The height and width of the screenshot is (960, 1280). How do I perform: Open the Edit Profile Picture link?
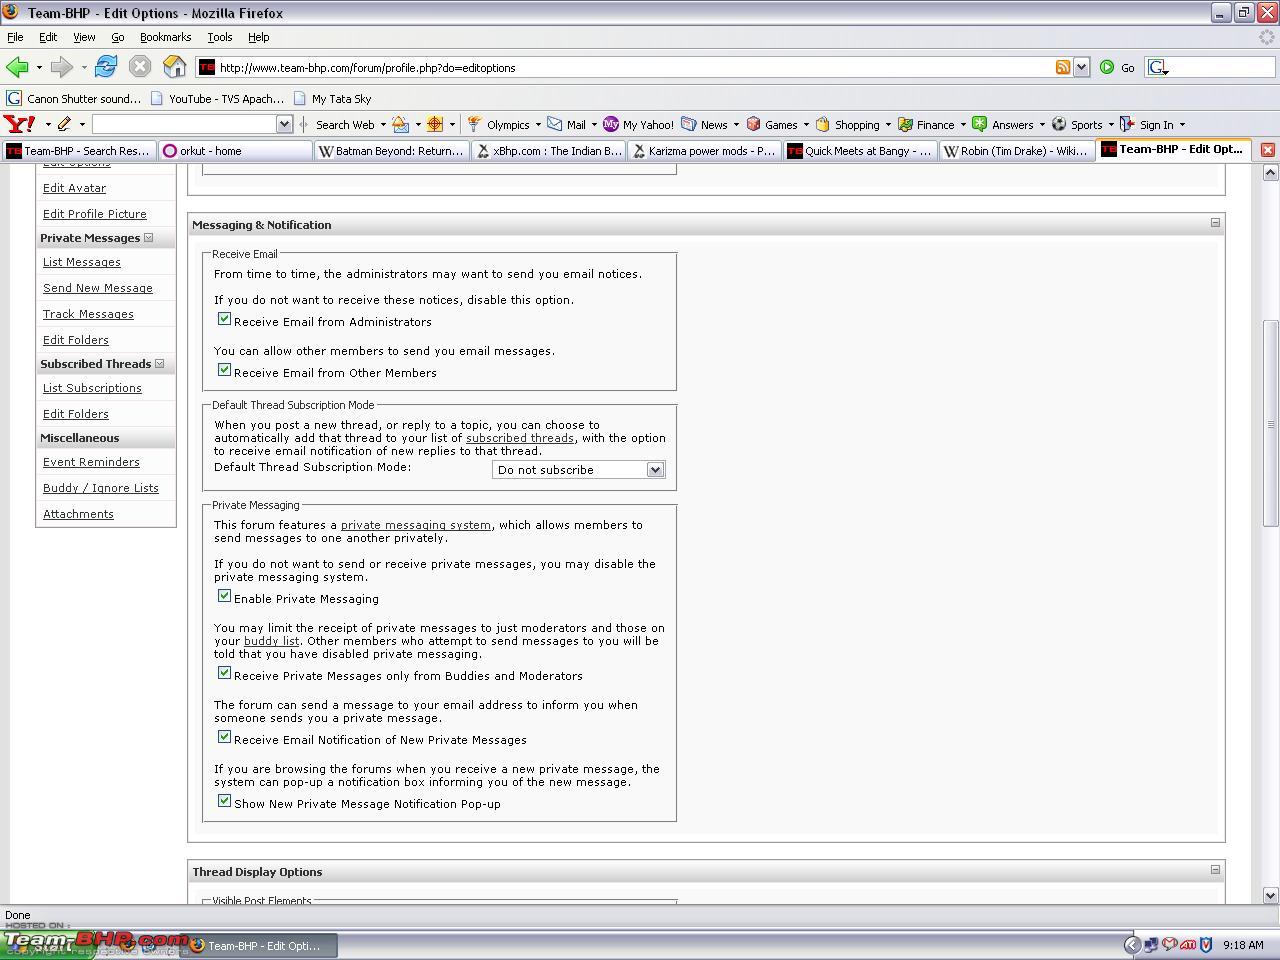95,214
